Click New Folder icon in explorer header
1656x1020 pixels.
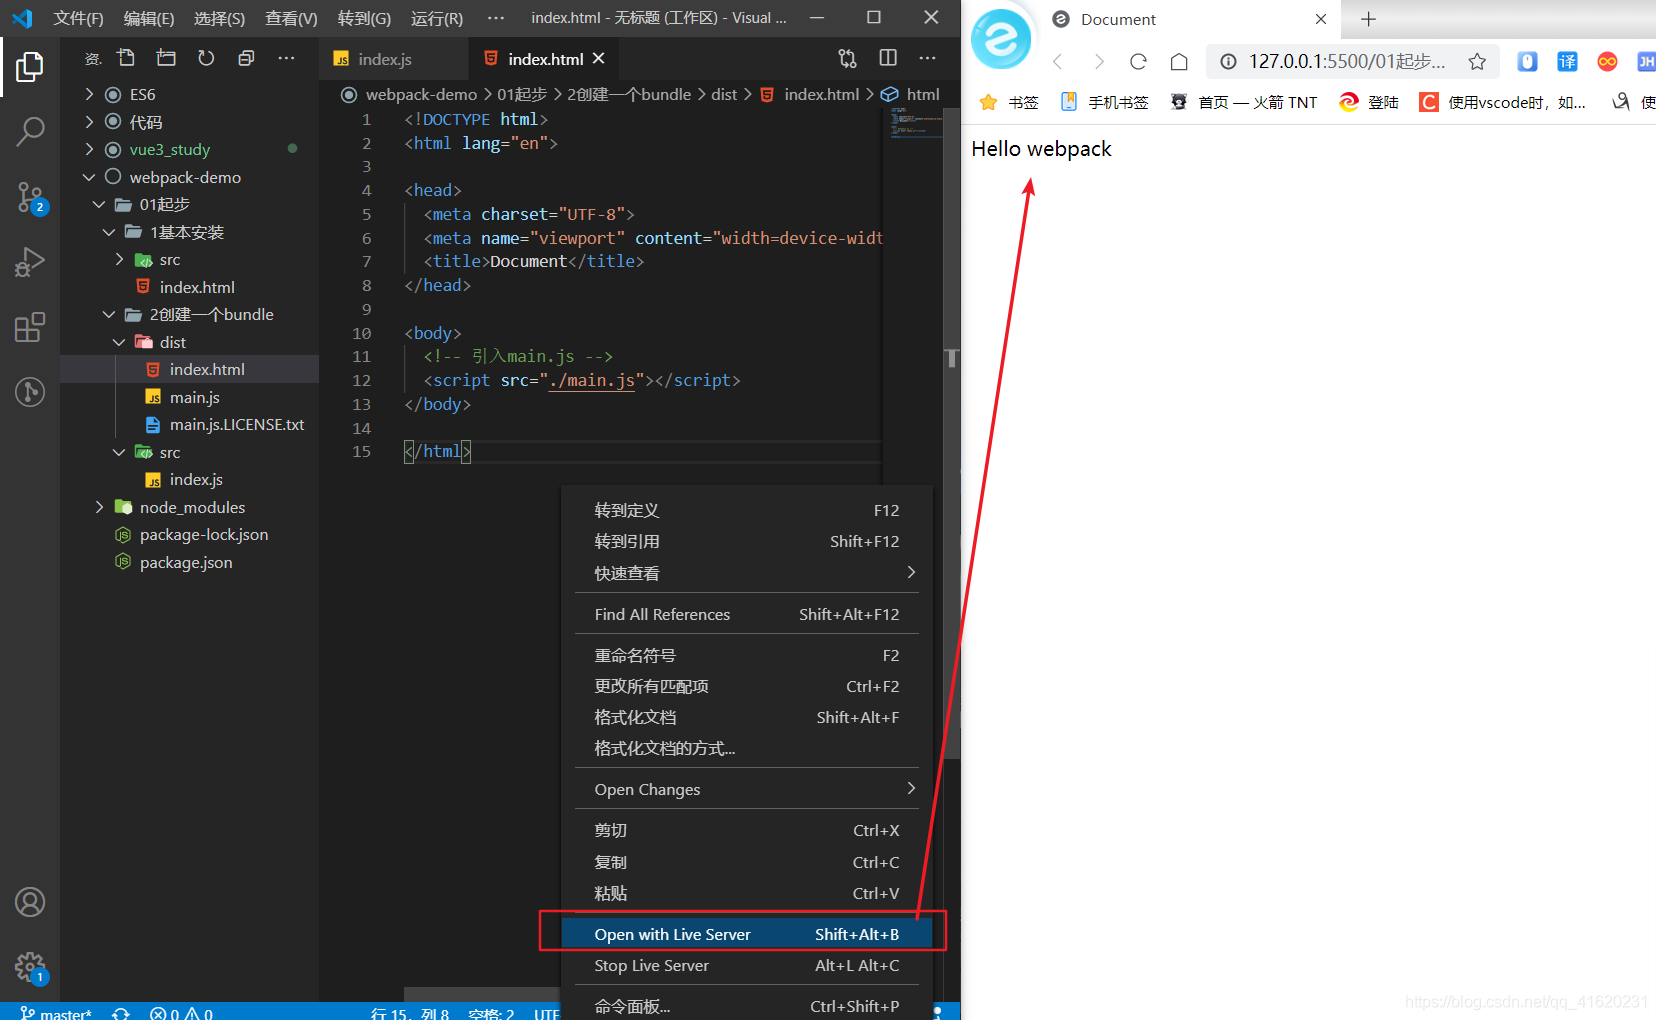coord(166,58)
